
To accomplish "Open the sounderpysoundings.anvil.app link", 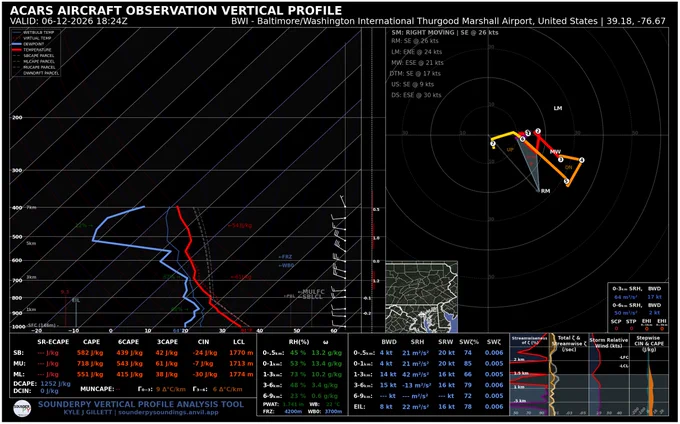I will pos(168,413).
